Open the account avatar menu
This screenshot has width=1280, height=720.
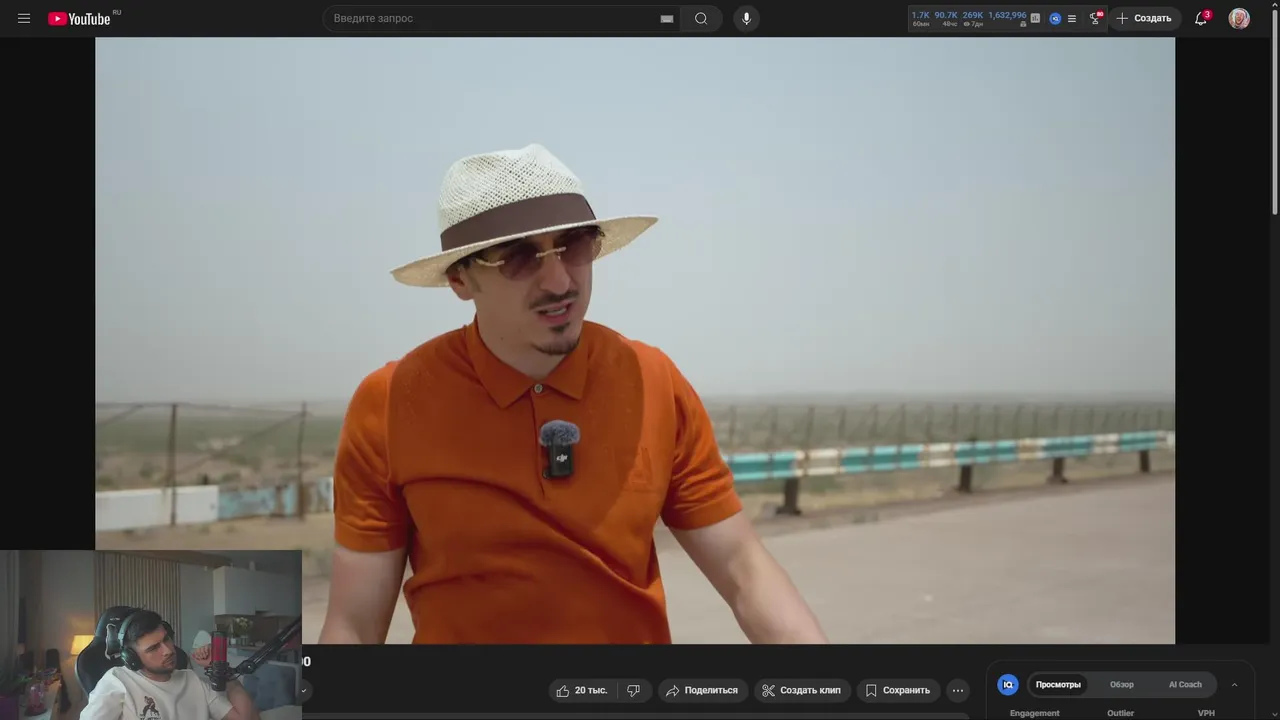point(1239,18)
